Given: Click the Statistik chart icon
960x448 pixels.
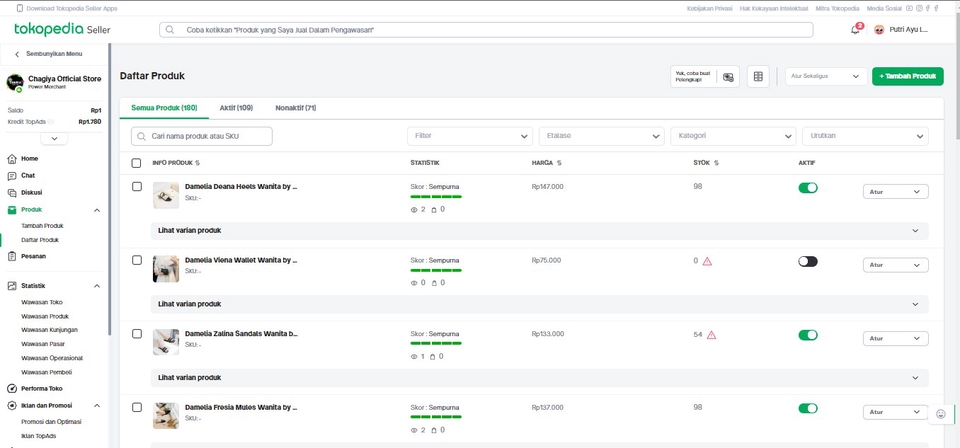Looking at the screenshot, I should coord(12,286).
